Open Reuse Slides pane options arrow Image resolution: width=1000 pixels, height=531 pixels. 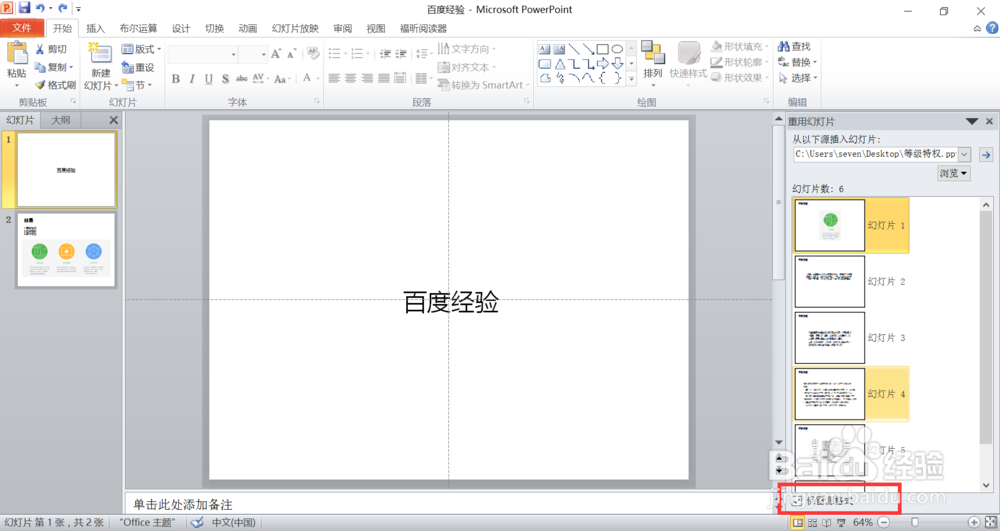click(x=972, y=121)
